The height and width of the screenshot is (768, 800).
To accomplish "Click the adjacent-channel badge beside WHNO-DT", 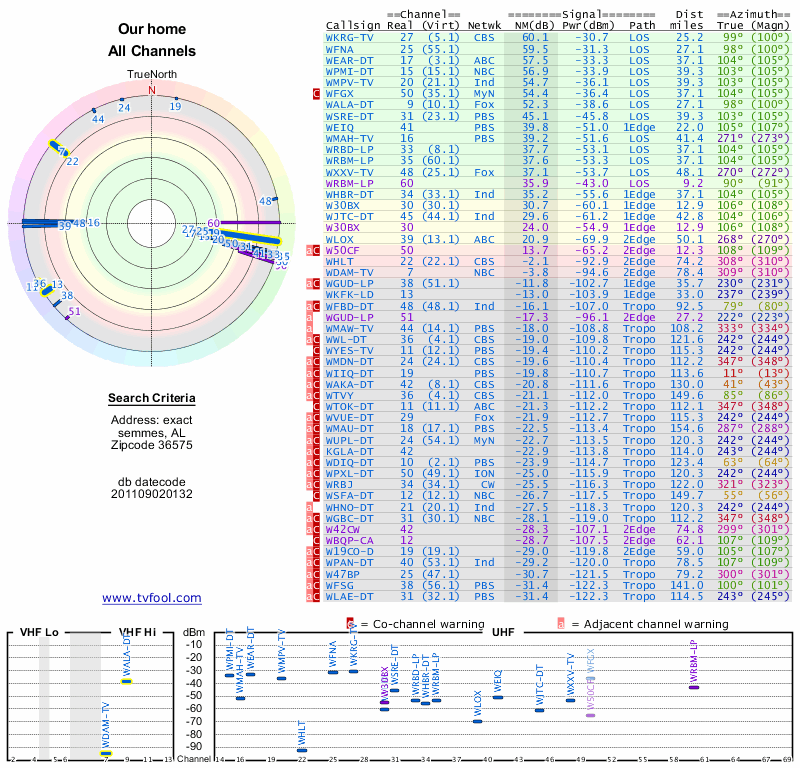I will 309,507.
